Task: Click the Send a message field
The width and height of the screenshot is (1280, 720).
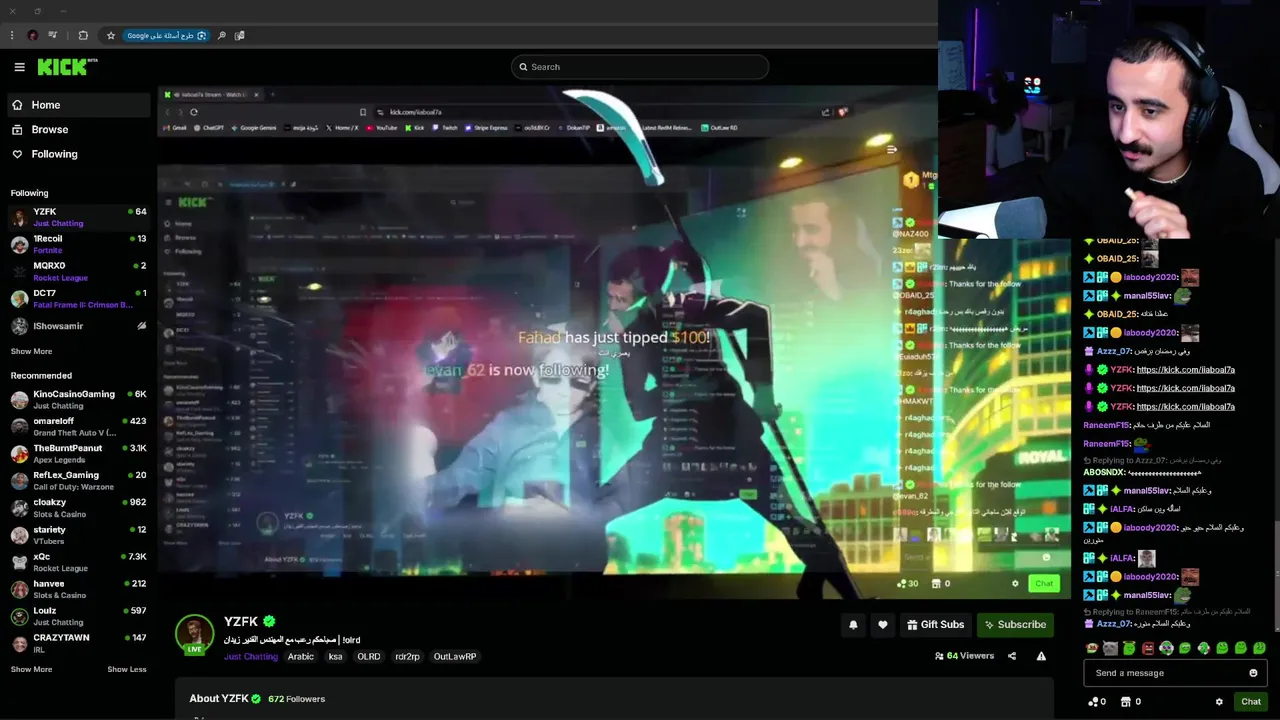Action: (1175, 673)
